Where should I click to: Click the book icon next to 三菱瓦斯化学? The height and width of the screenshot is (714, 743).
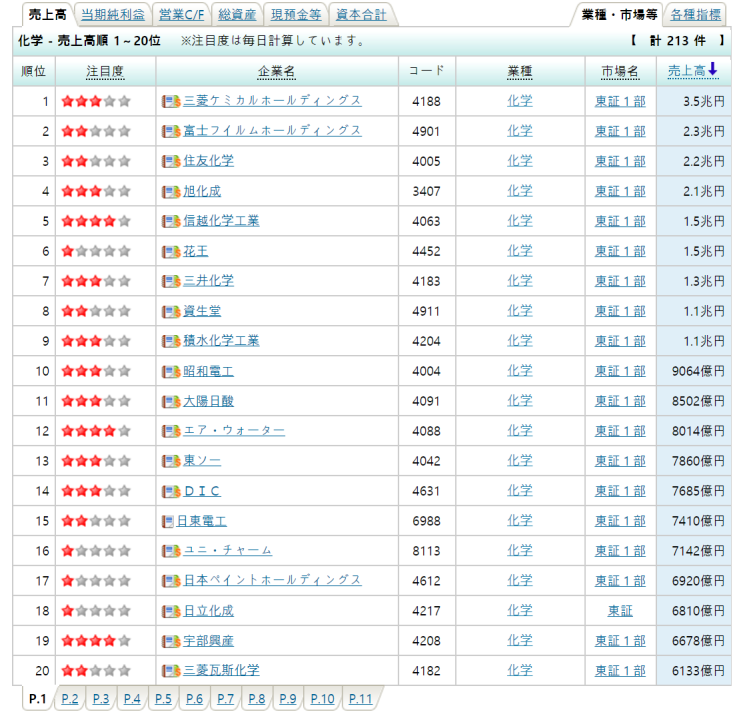tap(171, 671)
